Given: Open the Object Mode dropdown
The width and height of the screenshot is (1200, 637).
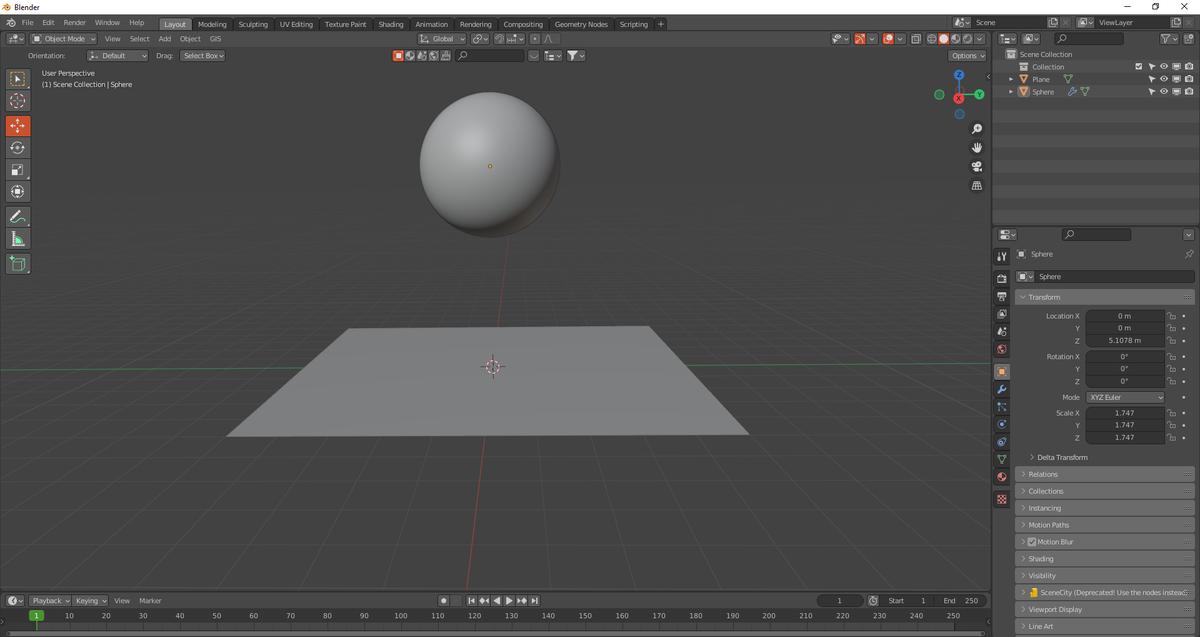Looking at the screenshot, I should (63, 39).
